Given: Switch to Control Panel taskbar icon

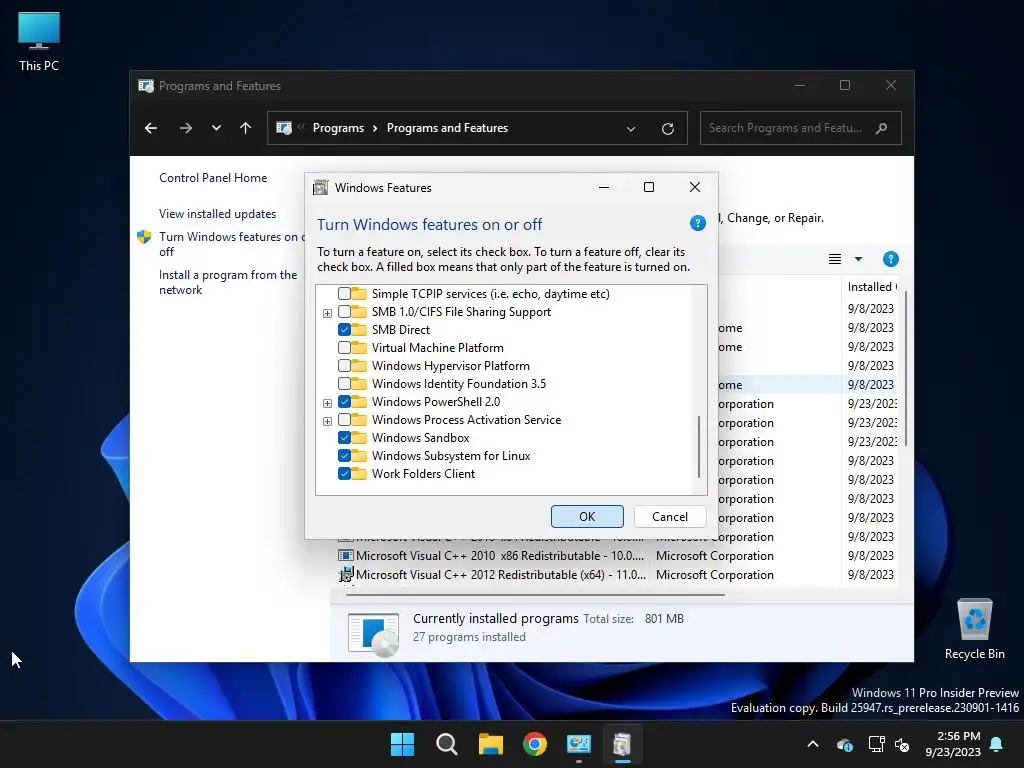Looking at the screenshot, I should click(x=579, y=744).
